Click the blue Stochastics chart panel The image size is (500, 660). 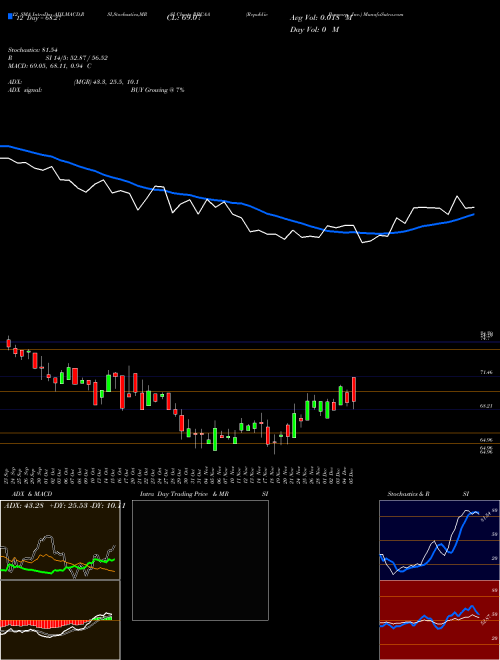pyautogui.click(x=439, y=540)
